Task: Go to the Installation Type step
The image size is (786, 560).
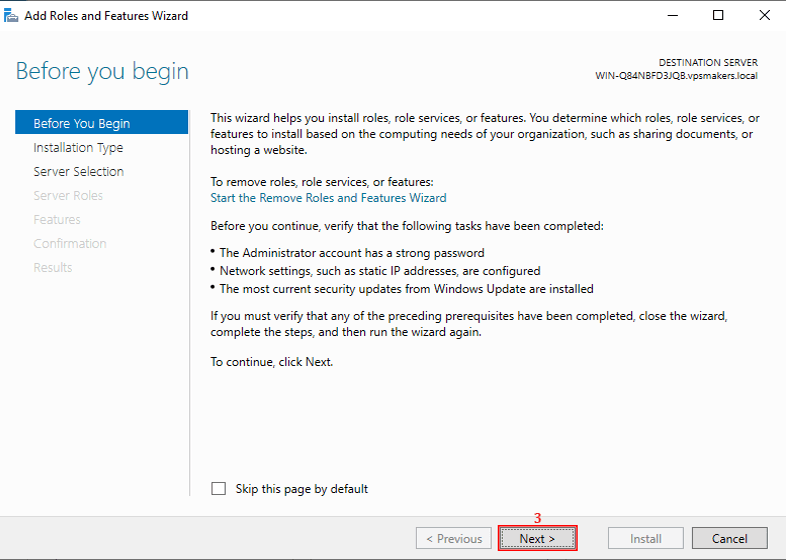Action: coord(78,148)
